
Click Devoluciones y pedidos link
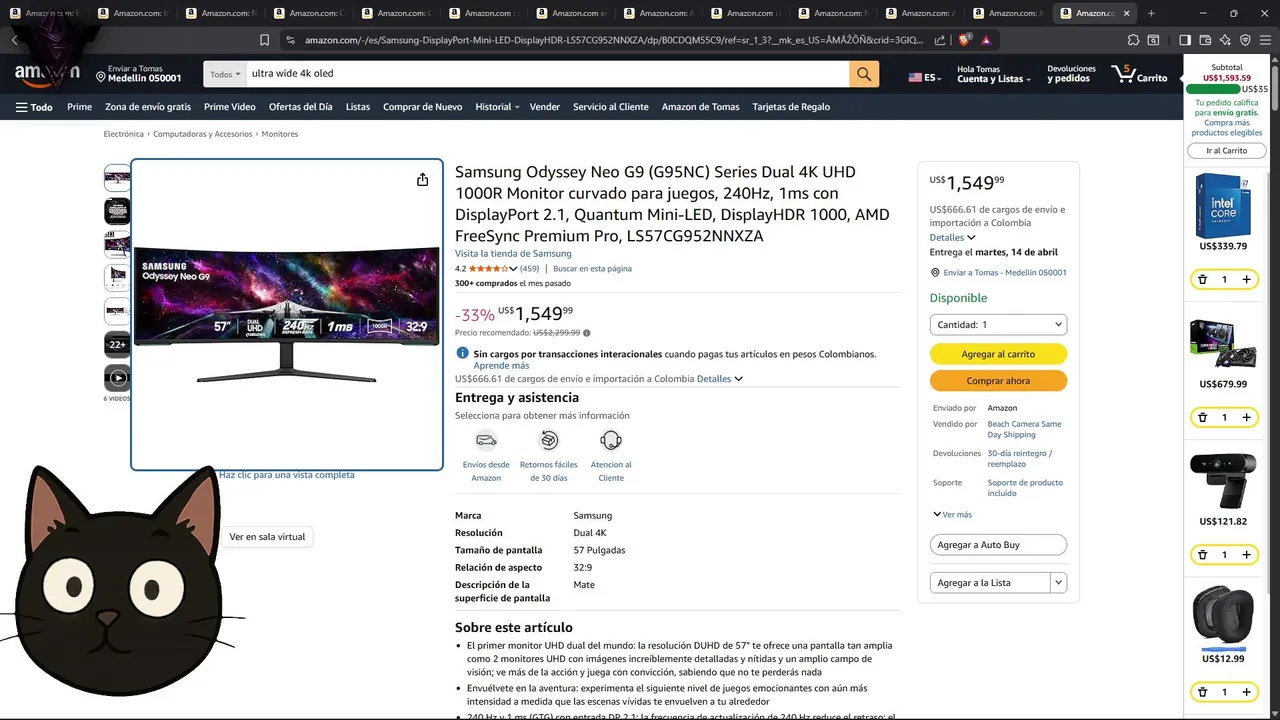pyautogui.click(x=1071, y=74)
